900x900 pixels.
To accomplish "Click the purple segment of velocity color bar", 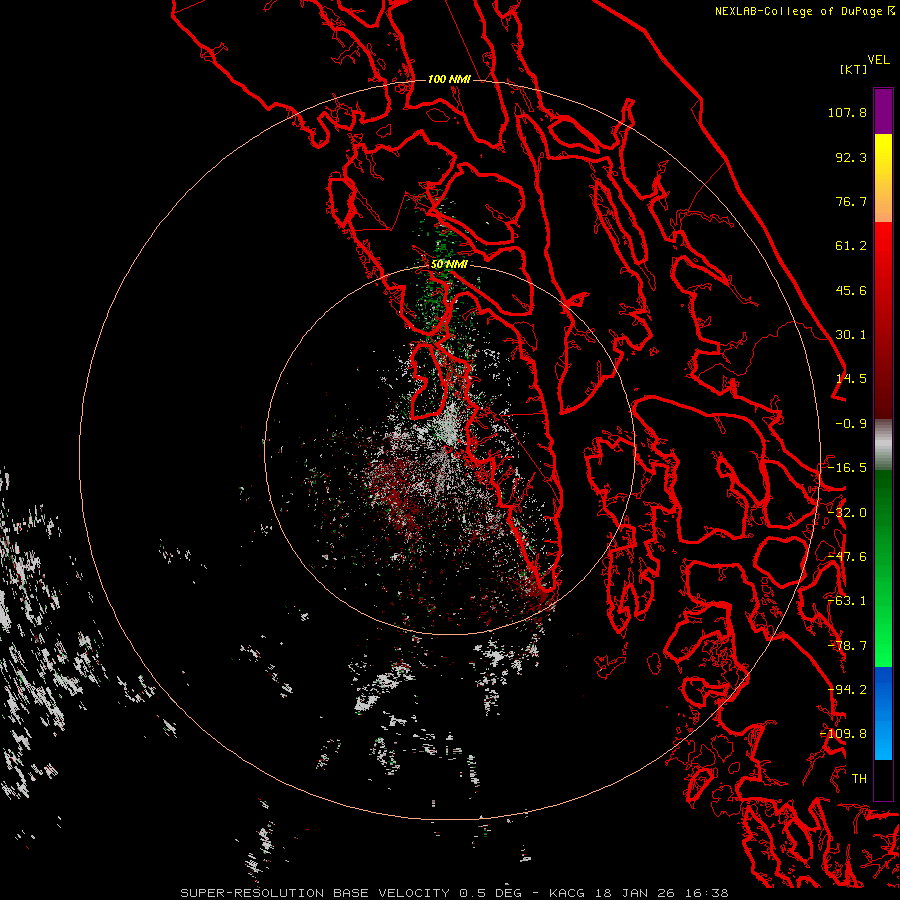I will click(883, 111).
